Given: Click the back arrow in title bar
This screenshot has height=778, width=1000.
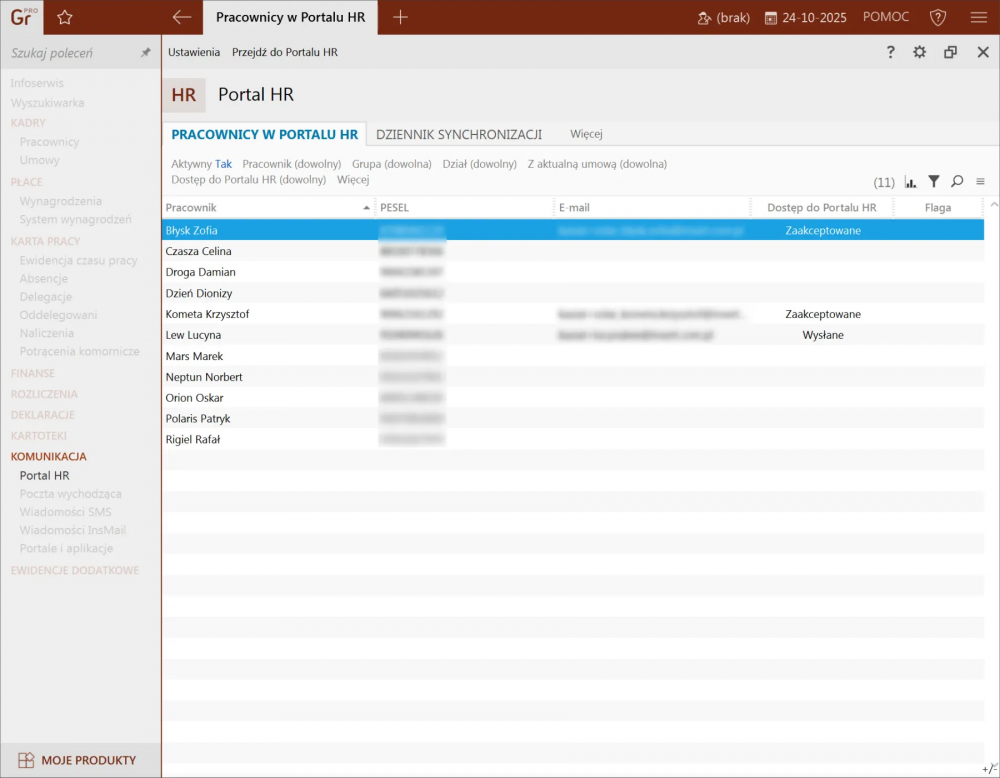Looking at the screenshot, I should [181, 17].
